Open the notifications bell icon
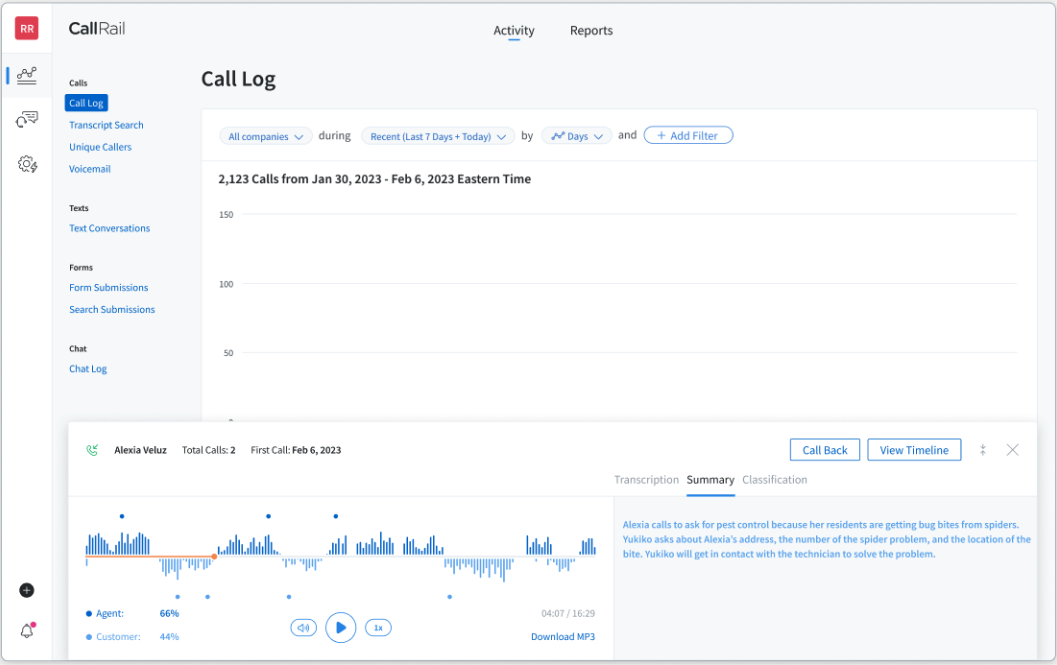This screenshot has height=665, width=1057. pyautogui.click(x=27, y=630)
